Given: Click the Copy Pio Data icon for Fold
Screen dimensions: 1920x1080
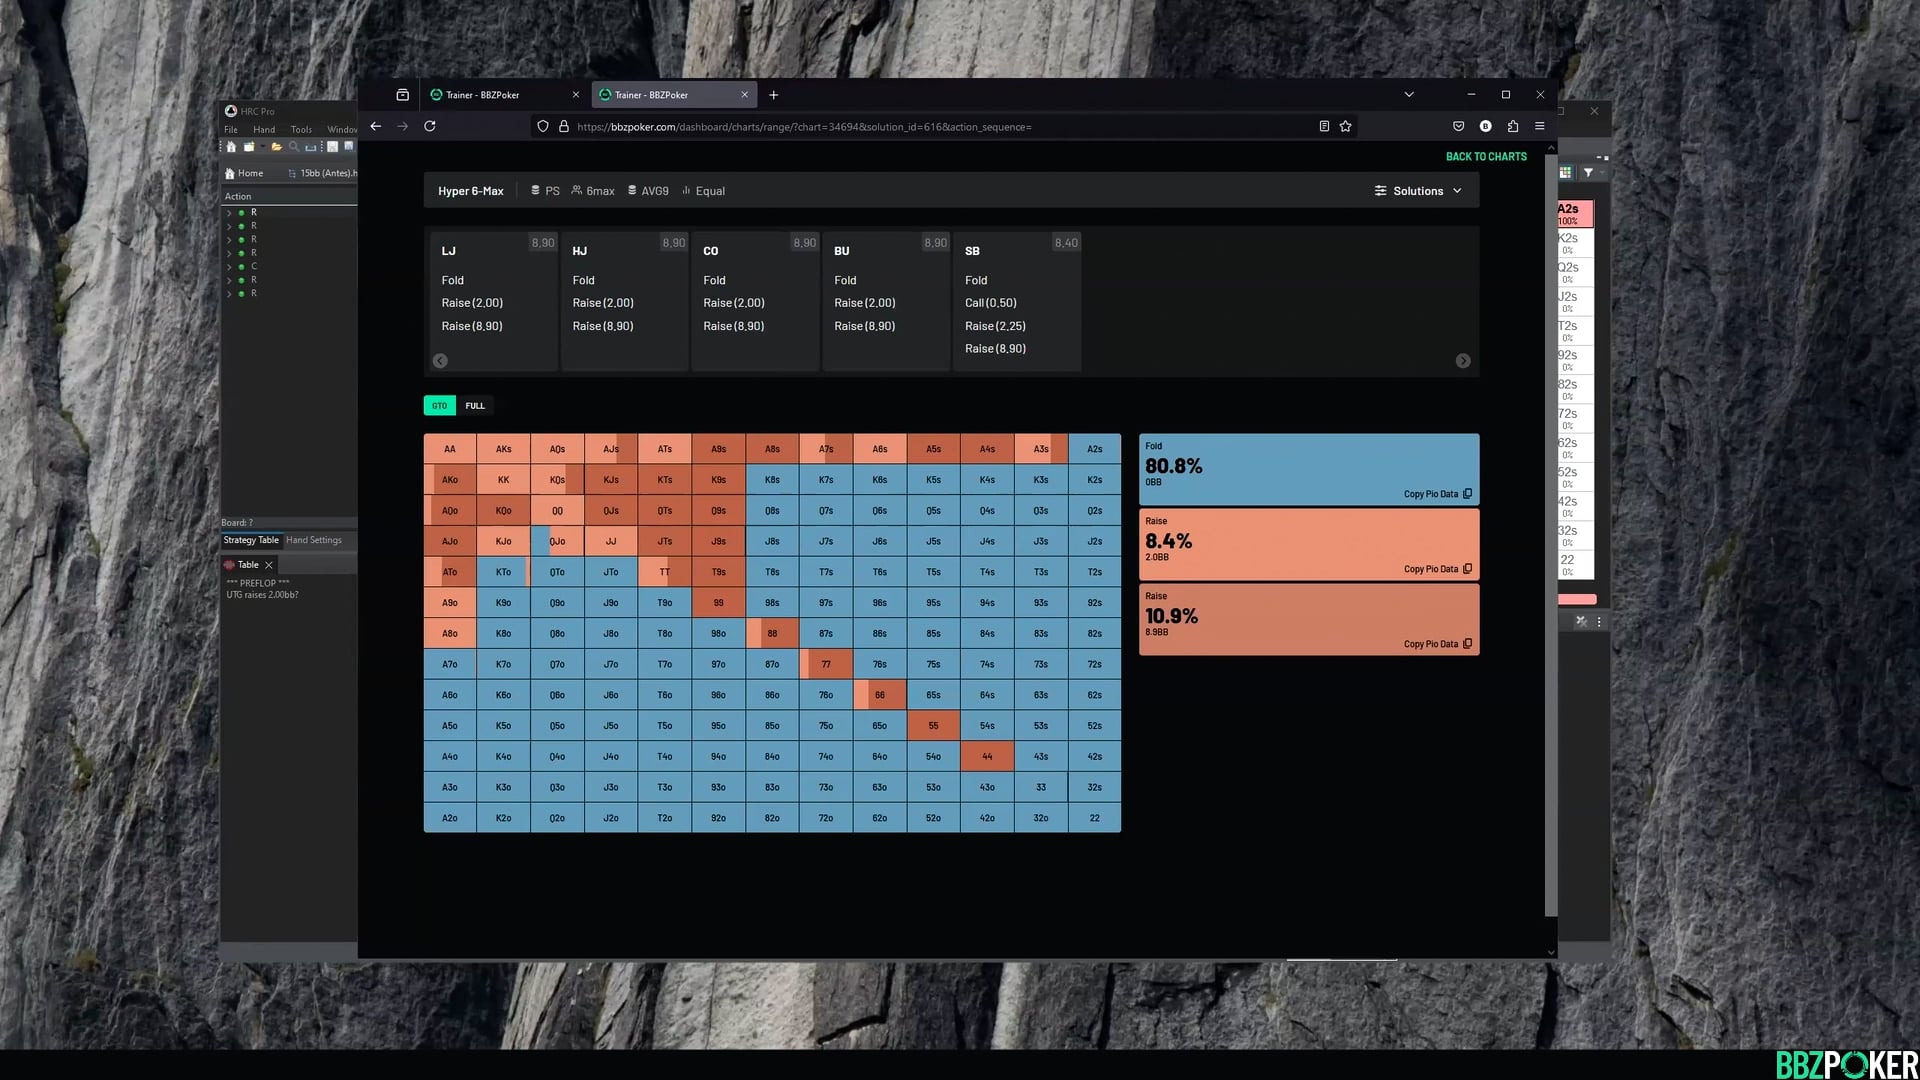Looking at the screenshot, I should pos(1467,494).
